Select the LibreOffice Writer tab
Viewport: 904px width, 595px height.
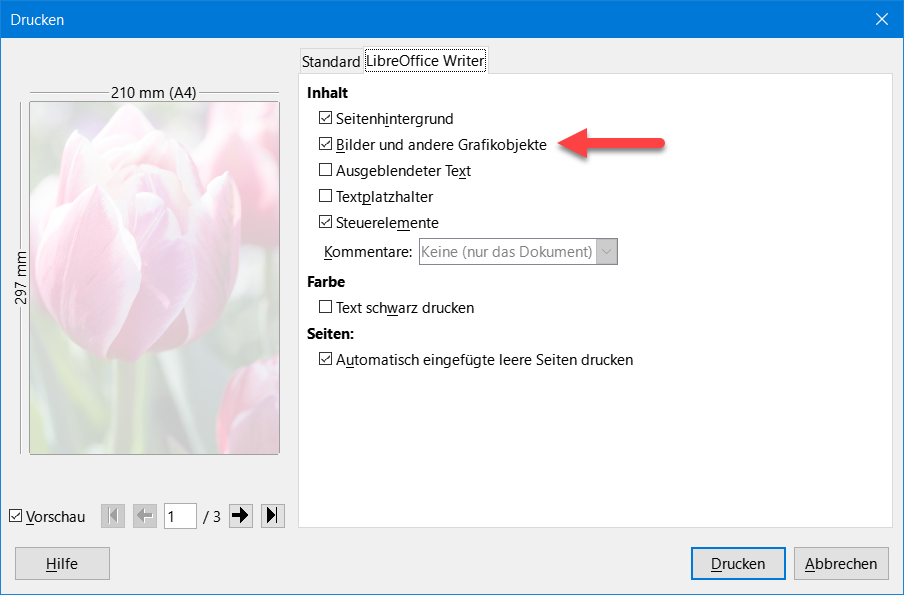[425, 61]
